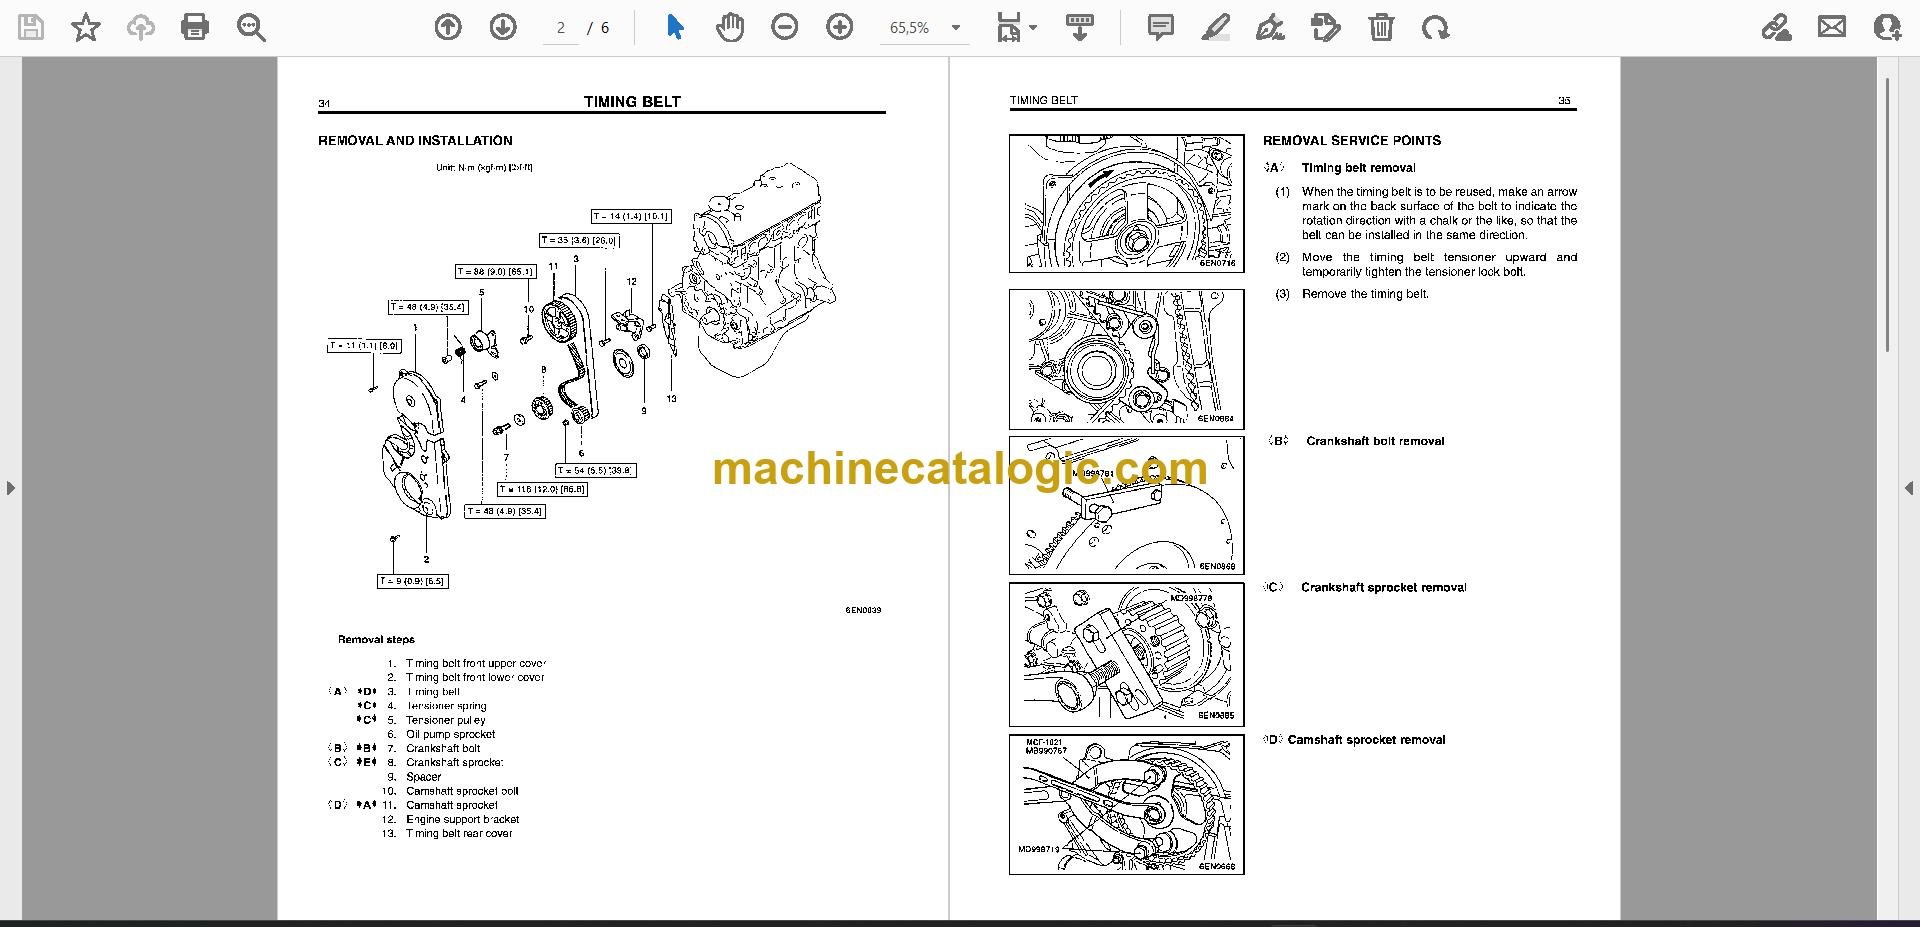Choose the selection arrow tool
Screen dimensions: 1920x927
[x=675, y=28]
